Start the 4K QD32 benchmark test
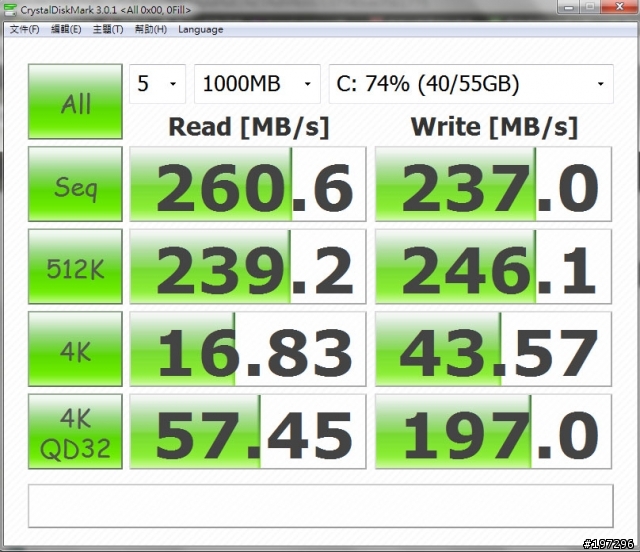This screenshot has height=552, width=640. tap(75, 432)
